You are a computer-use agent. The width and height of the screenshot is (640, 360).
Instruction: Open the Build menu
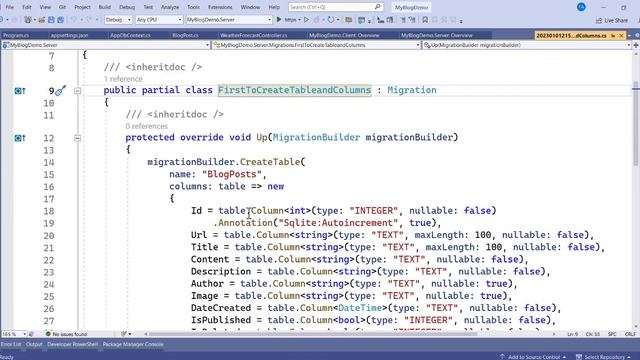tap(104, 7)
